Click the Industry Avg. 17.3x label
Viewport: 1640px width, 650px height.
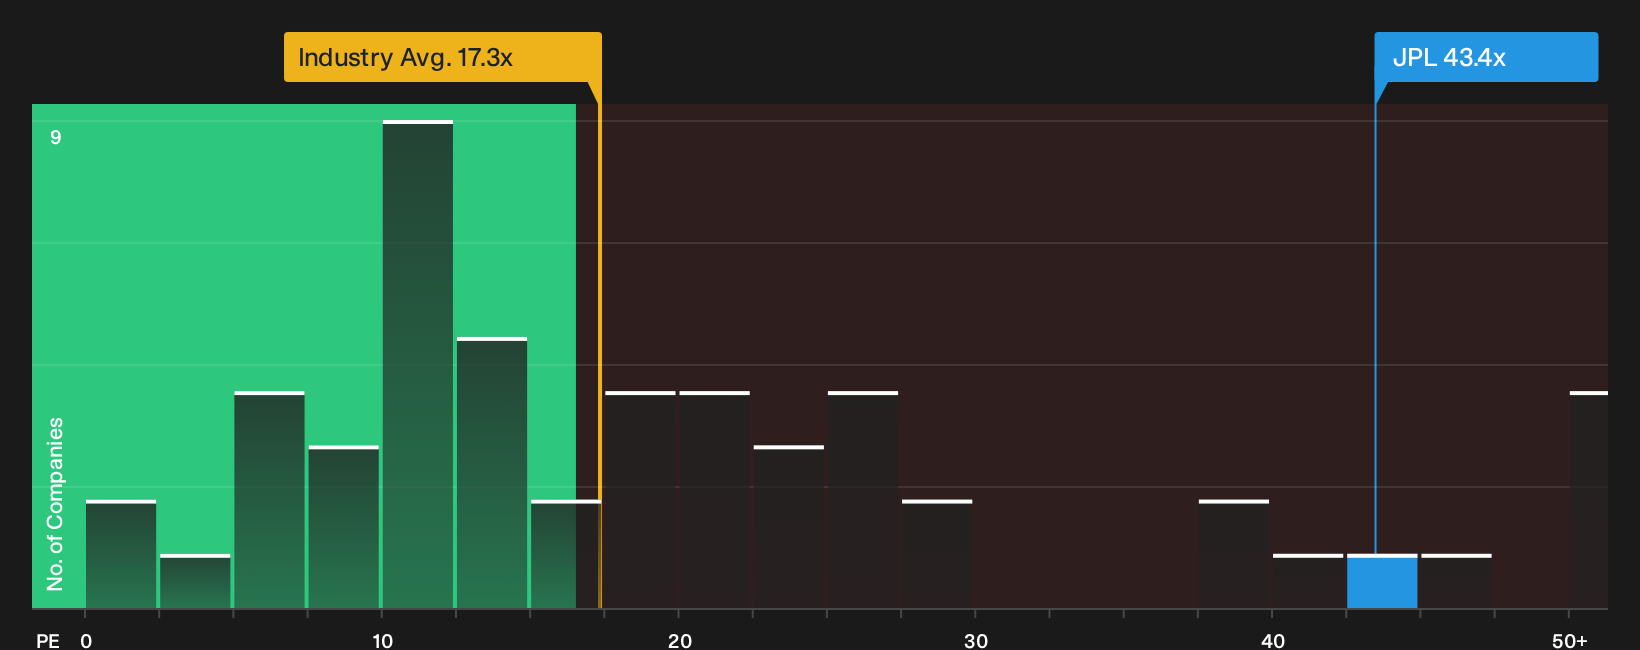pyautogui.click(x=443, y=57)
